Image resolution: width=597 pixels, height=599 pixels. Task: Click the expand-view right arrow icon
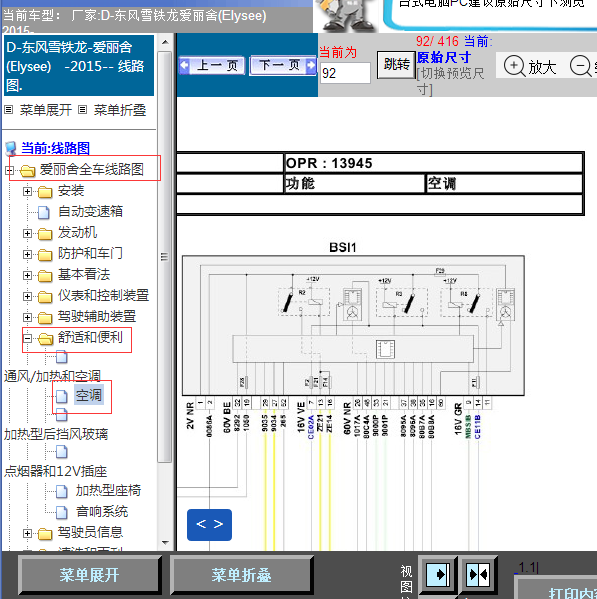438,574
